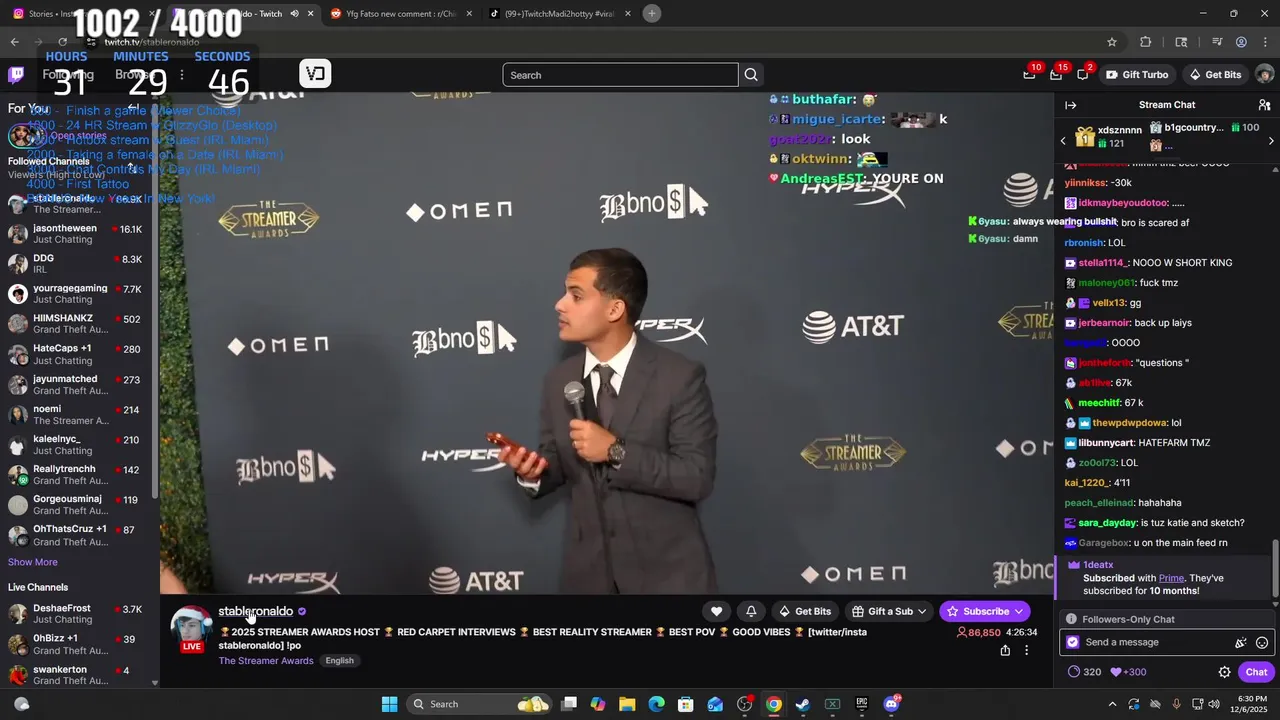
Task: Open the 320 channel points balance
Action: [x=1084, y=672]
